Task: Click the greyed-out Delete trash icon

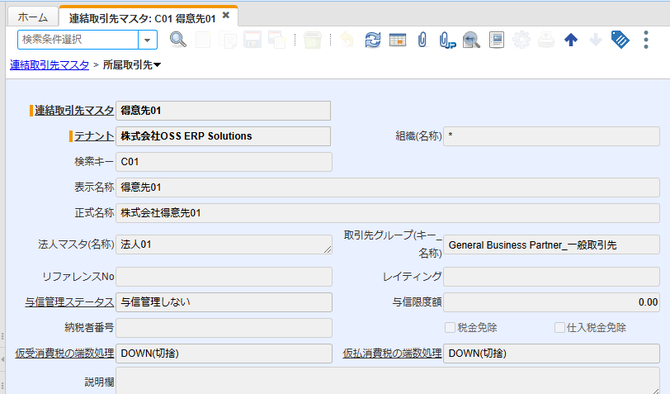Action: click(312, 40)
